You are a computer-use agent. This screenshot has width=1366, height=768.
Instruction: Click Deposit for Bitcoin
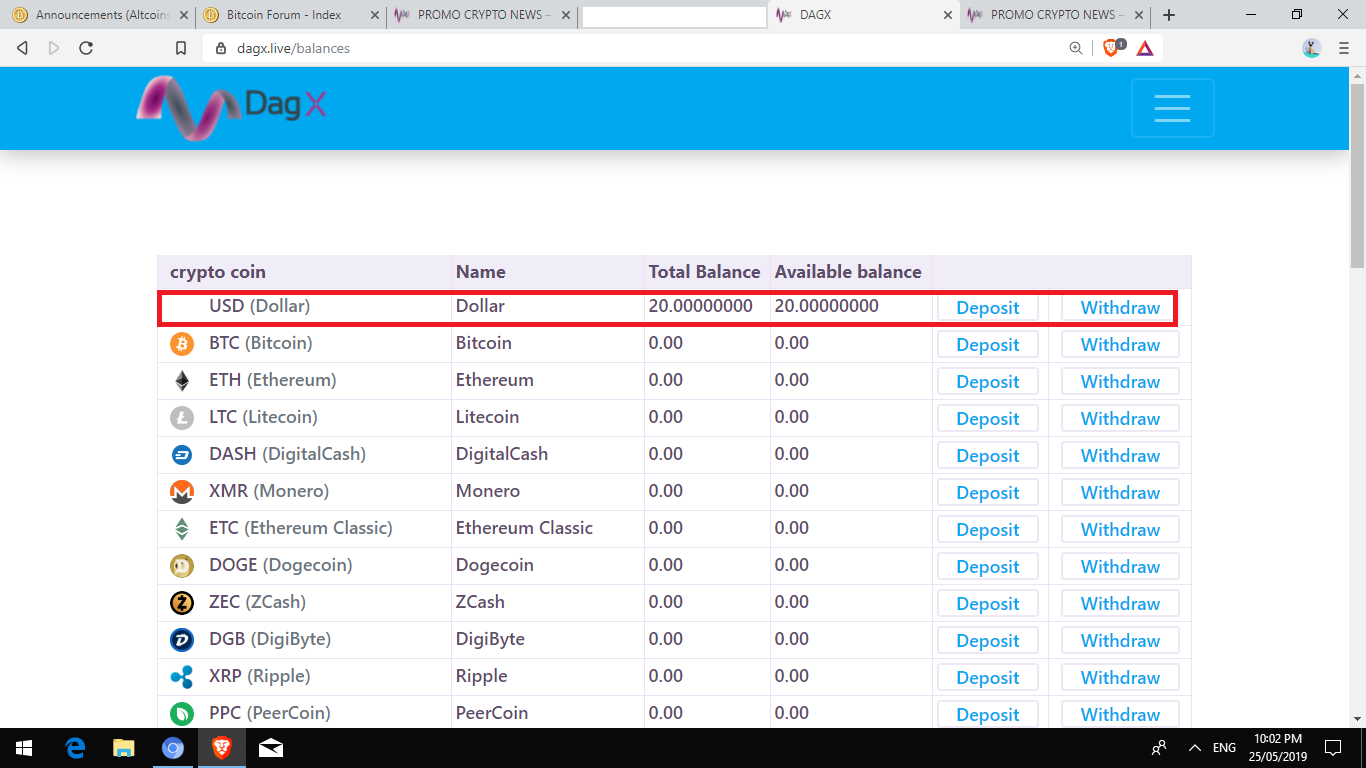pyautogui.click(x=987, y=345)
